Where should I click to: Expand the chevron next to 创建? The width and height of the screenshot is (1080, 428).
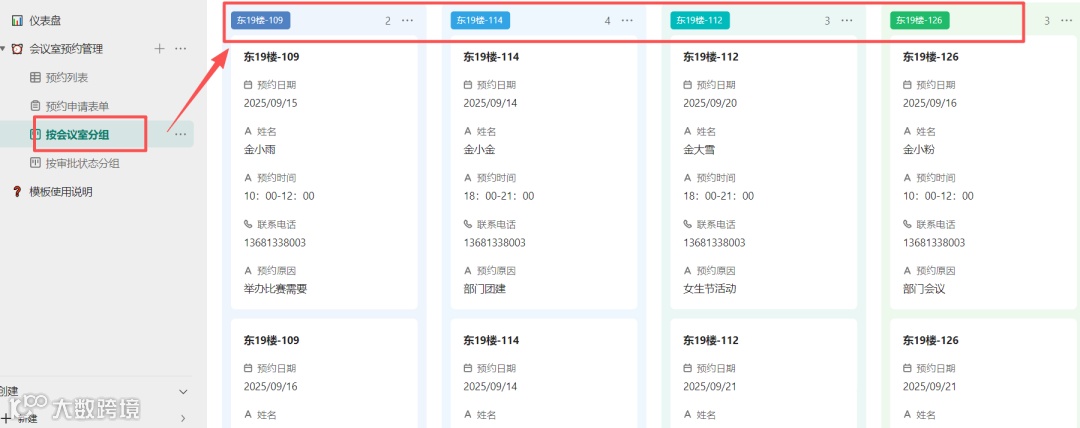pos(183,391)
